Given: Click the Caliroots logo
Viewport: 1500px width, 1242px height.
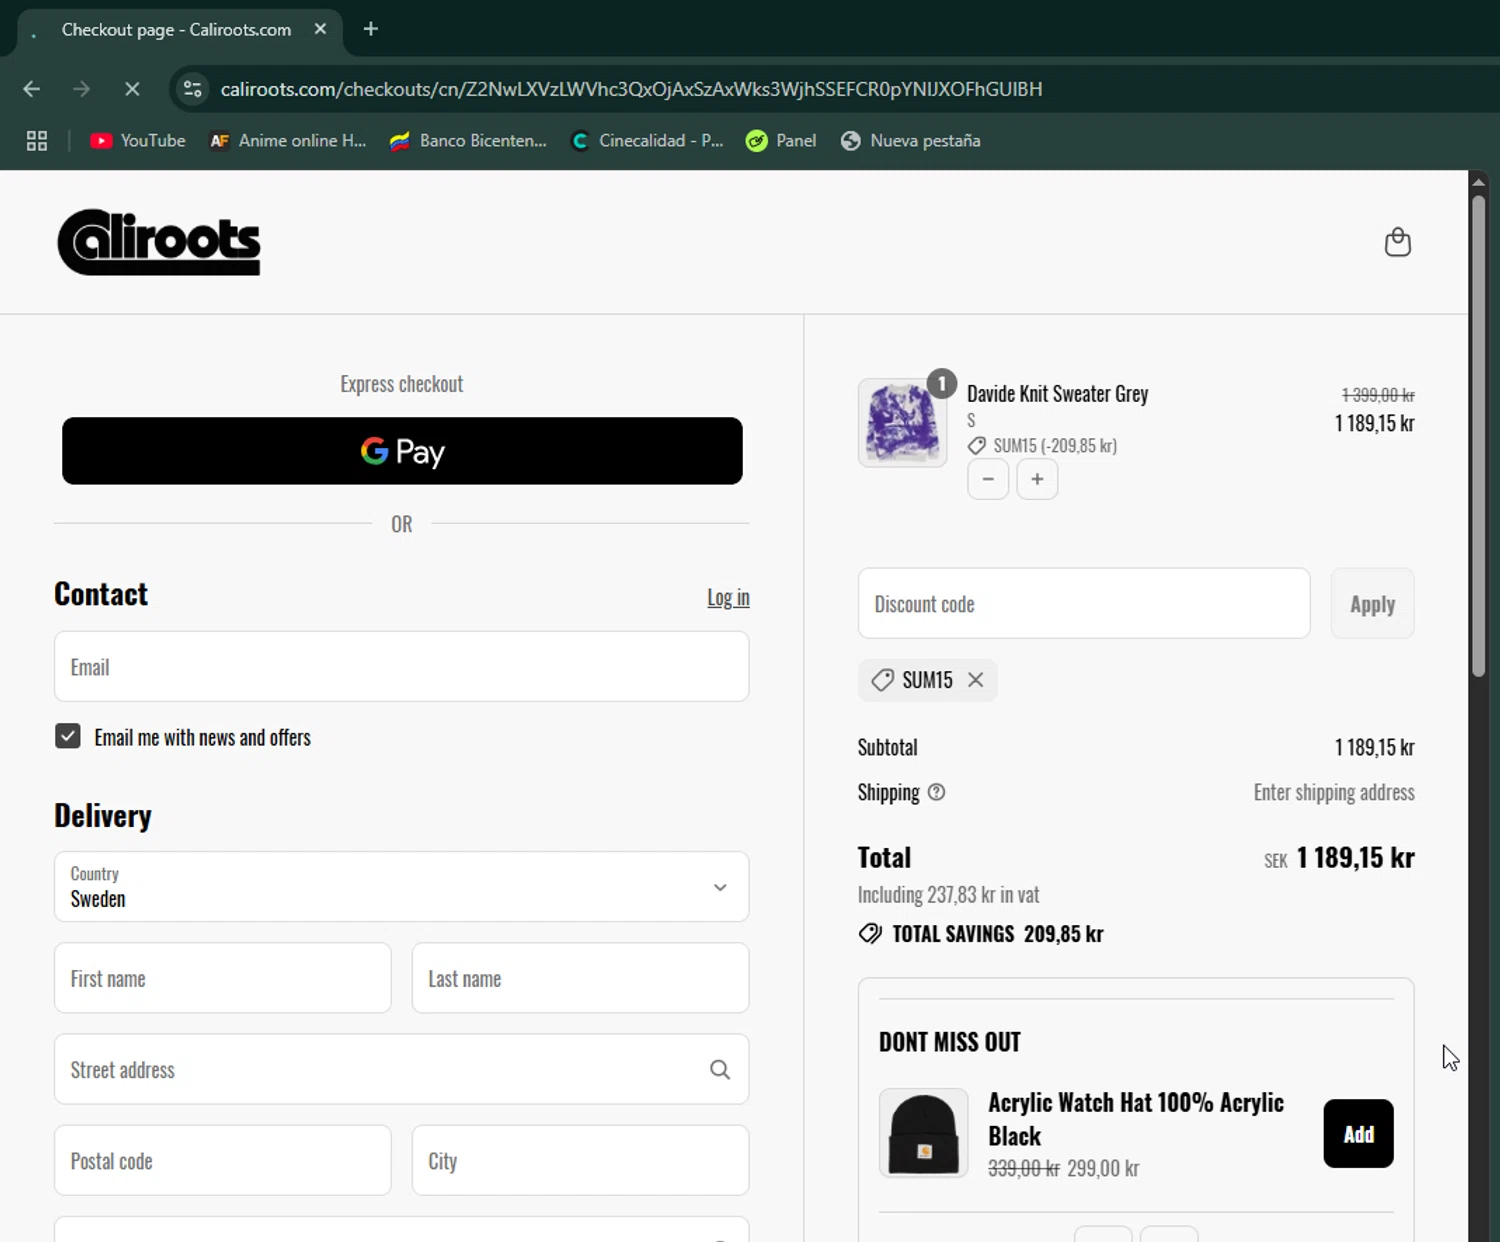Looking at the screenshot, I should click(x=159, y=242).
